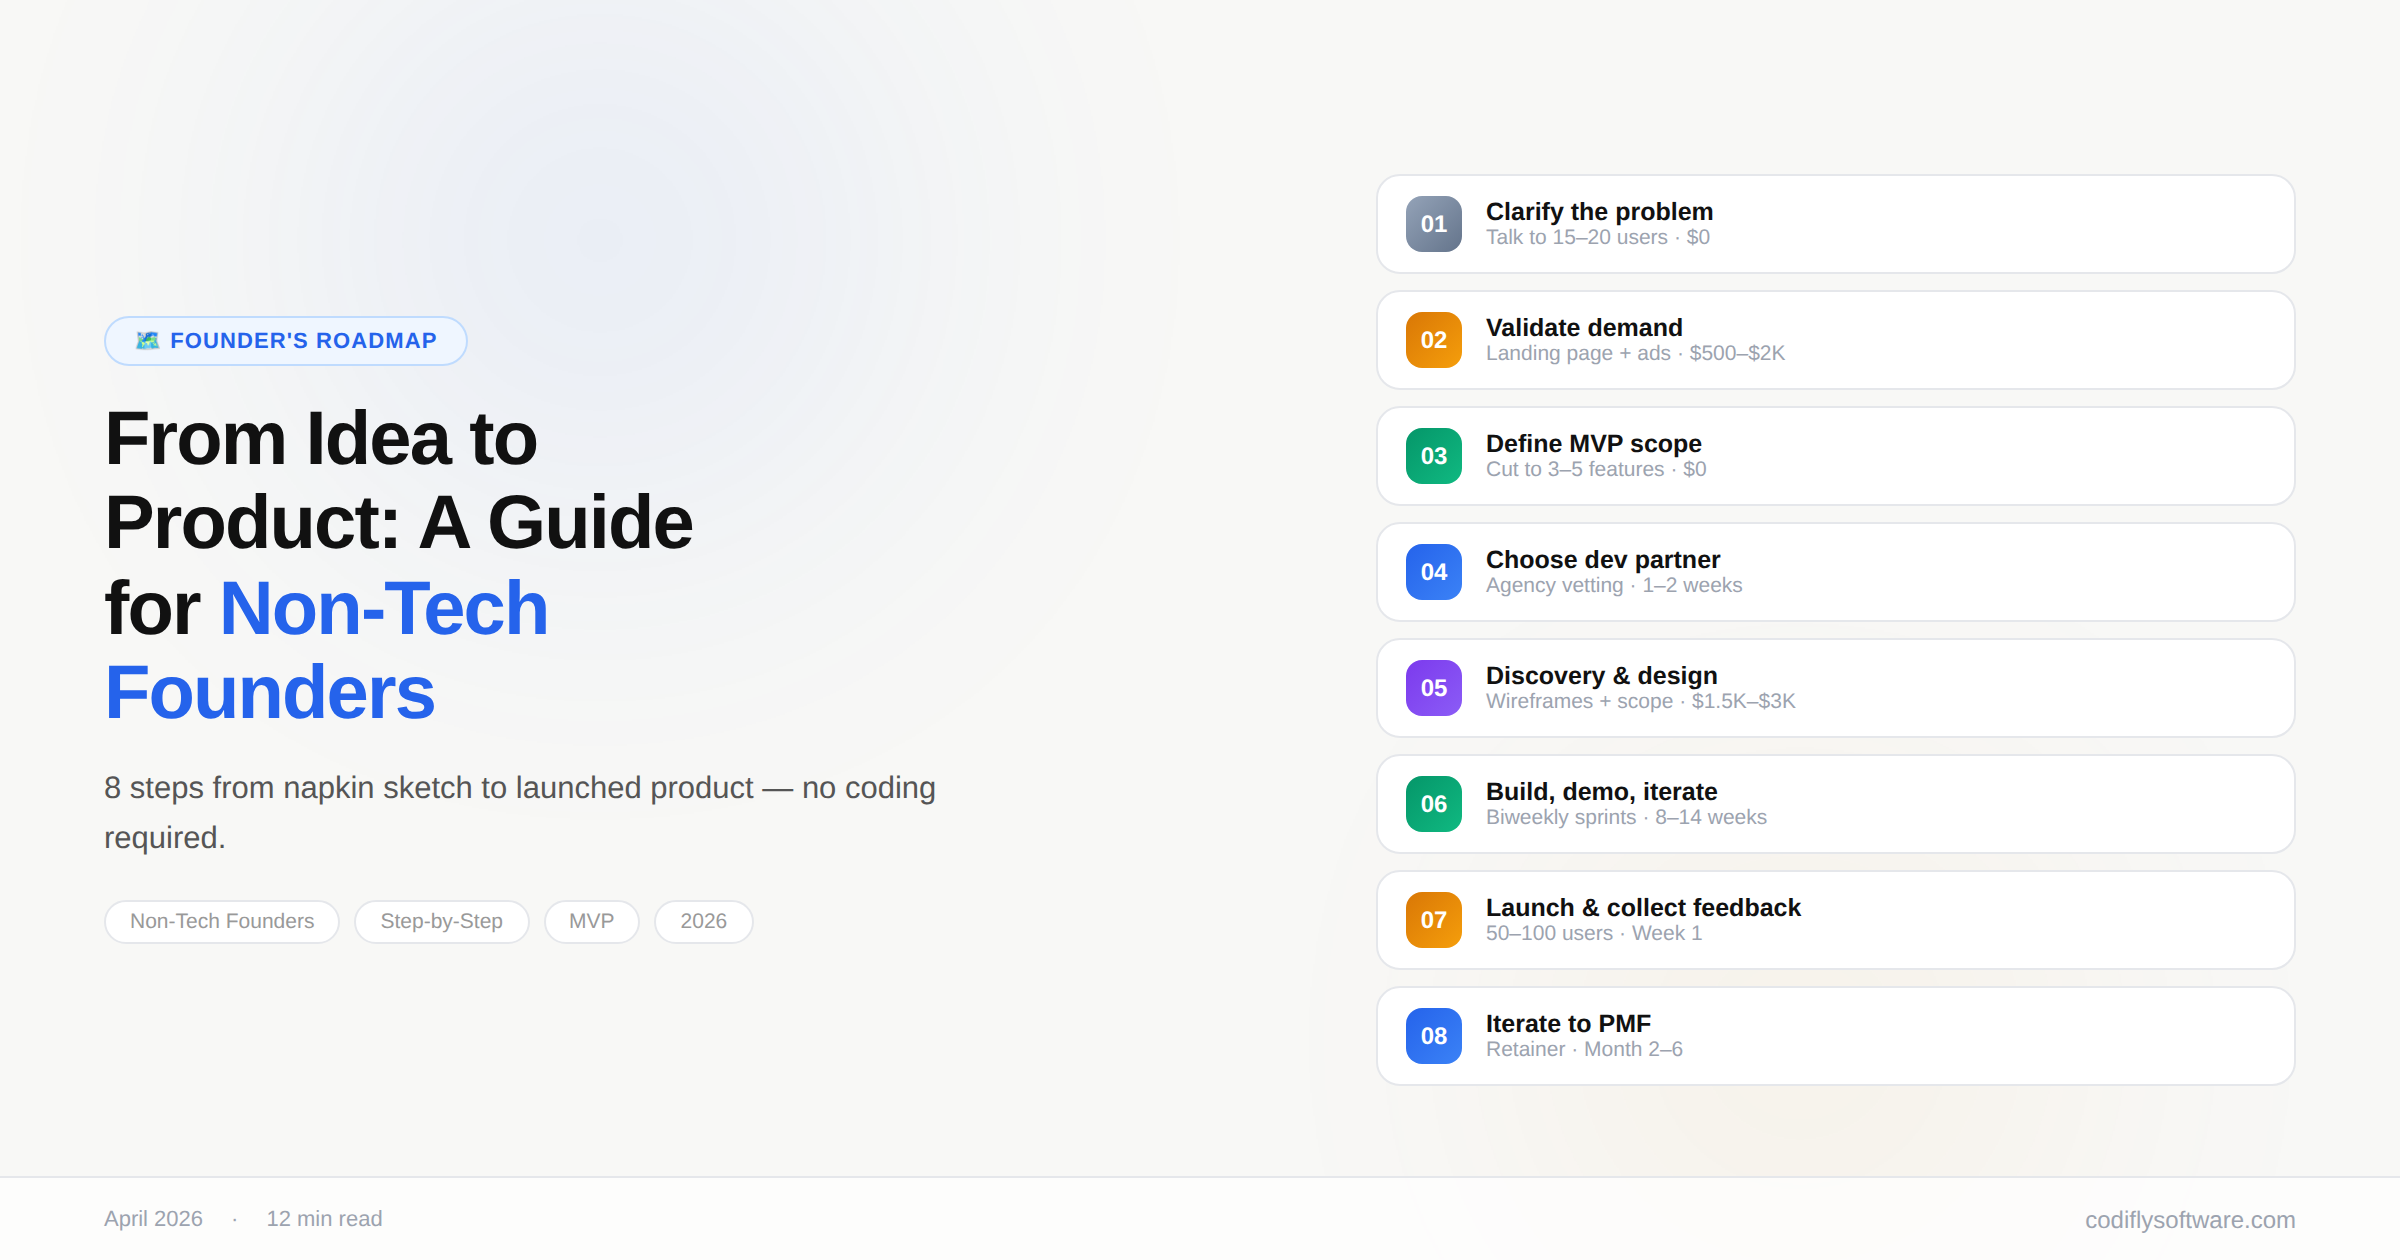Viewport: 2400px width, 1260px height.
Task: Select the Non-Tech Founders tag
Action: point(222,921)
